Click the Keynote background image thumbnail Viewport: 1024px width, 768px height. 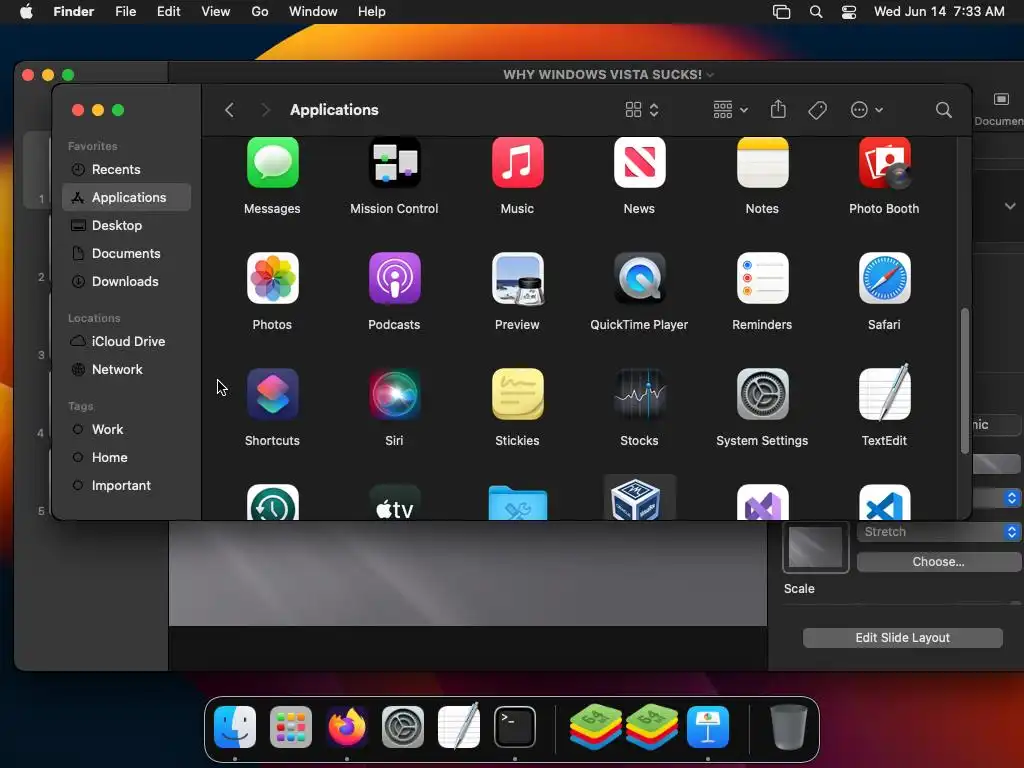(816, 547)
